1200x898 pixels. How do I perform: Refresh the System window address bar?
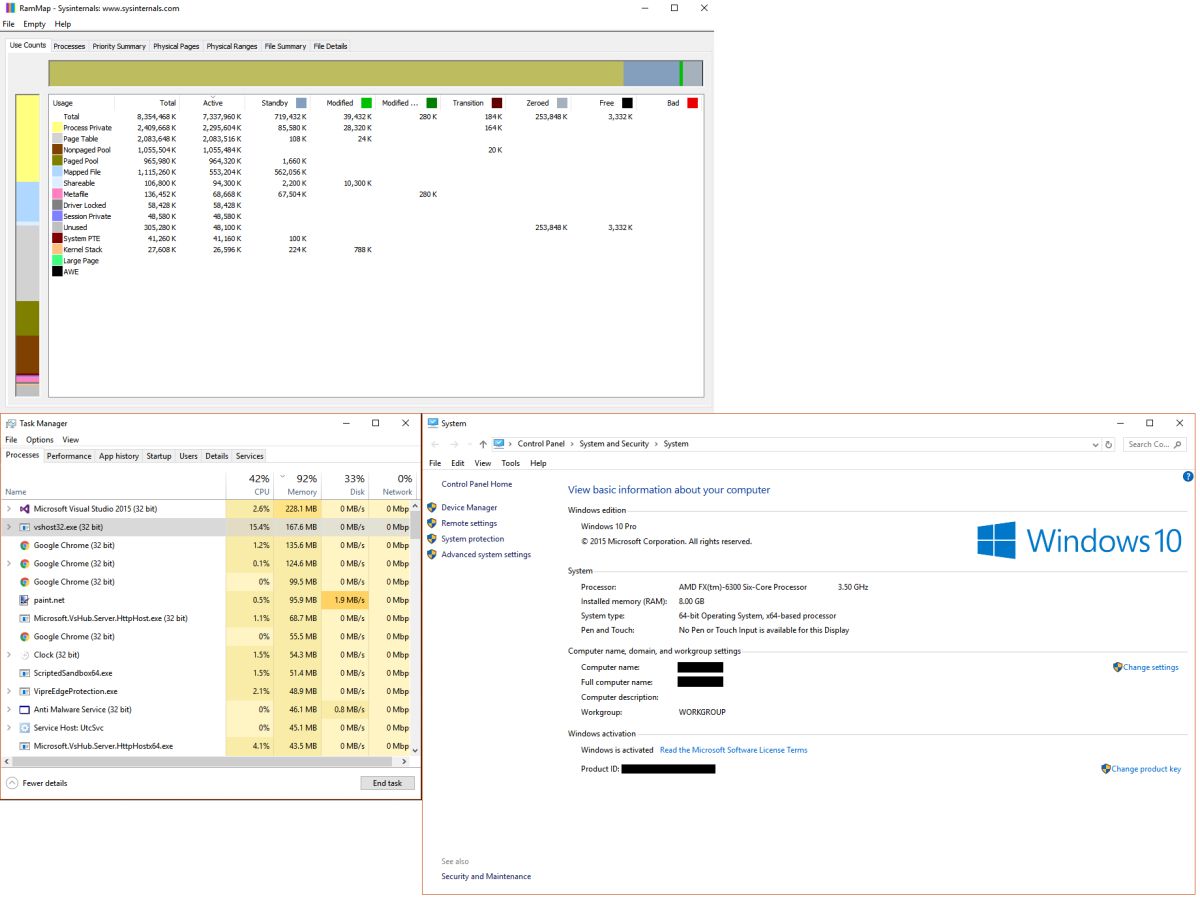(x=1108, y=444)
